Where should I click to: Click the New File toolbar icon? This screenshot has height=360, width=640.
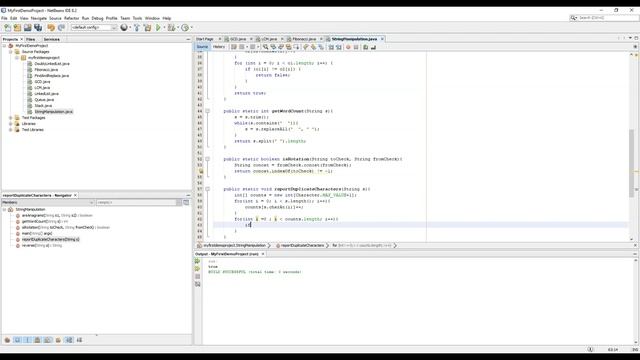click(x=7, y=27)
